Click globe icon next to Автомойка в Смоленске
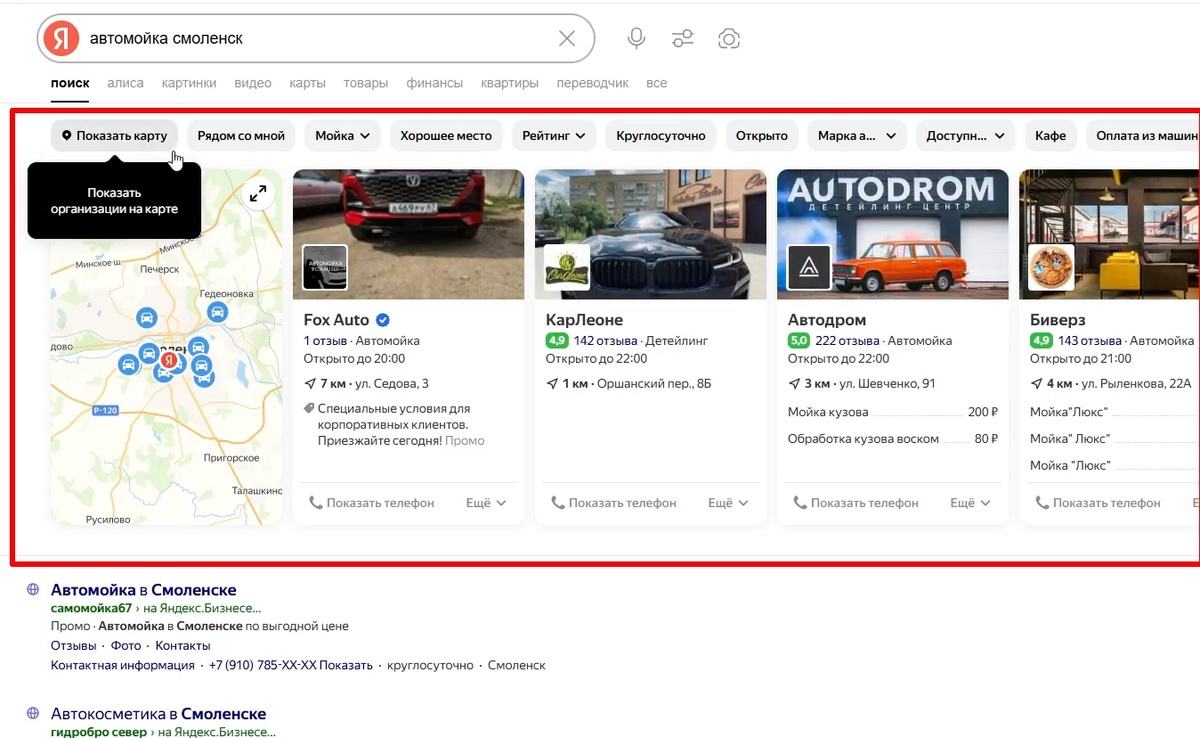This screenshot has height=738, width=1200. (33, 590)
